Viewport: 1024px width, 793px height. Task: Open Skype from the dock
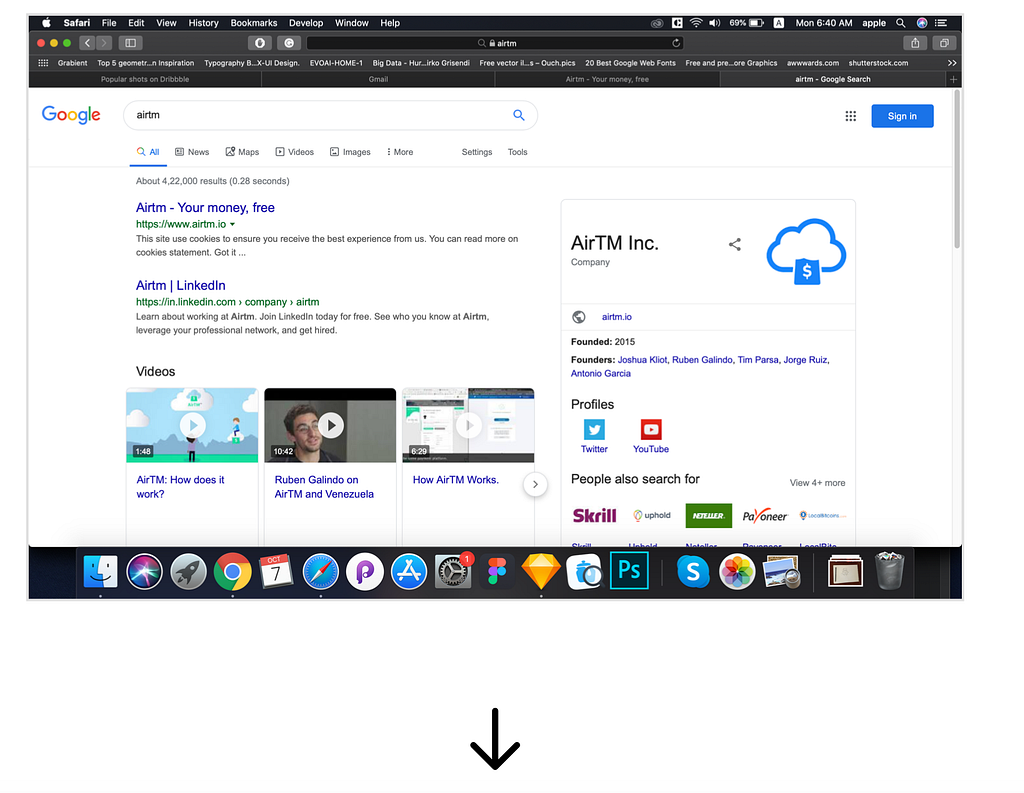[693, 572]
